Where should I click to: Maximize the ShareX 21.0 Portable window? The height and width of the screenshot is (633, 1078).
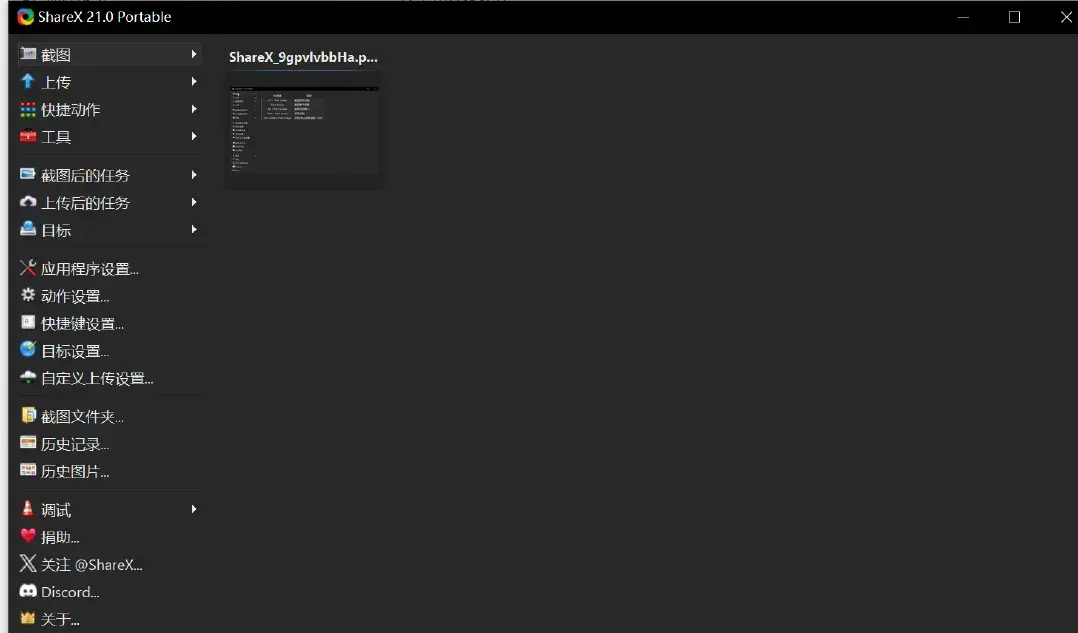pos(1014,17)
